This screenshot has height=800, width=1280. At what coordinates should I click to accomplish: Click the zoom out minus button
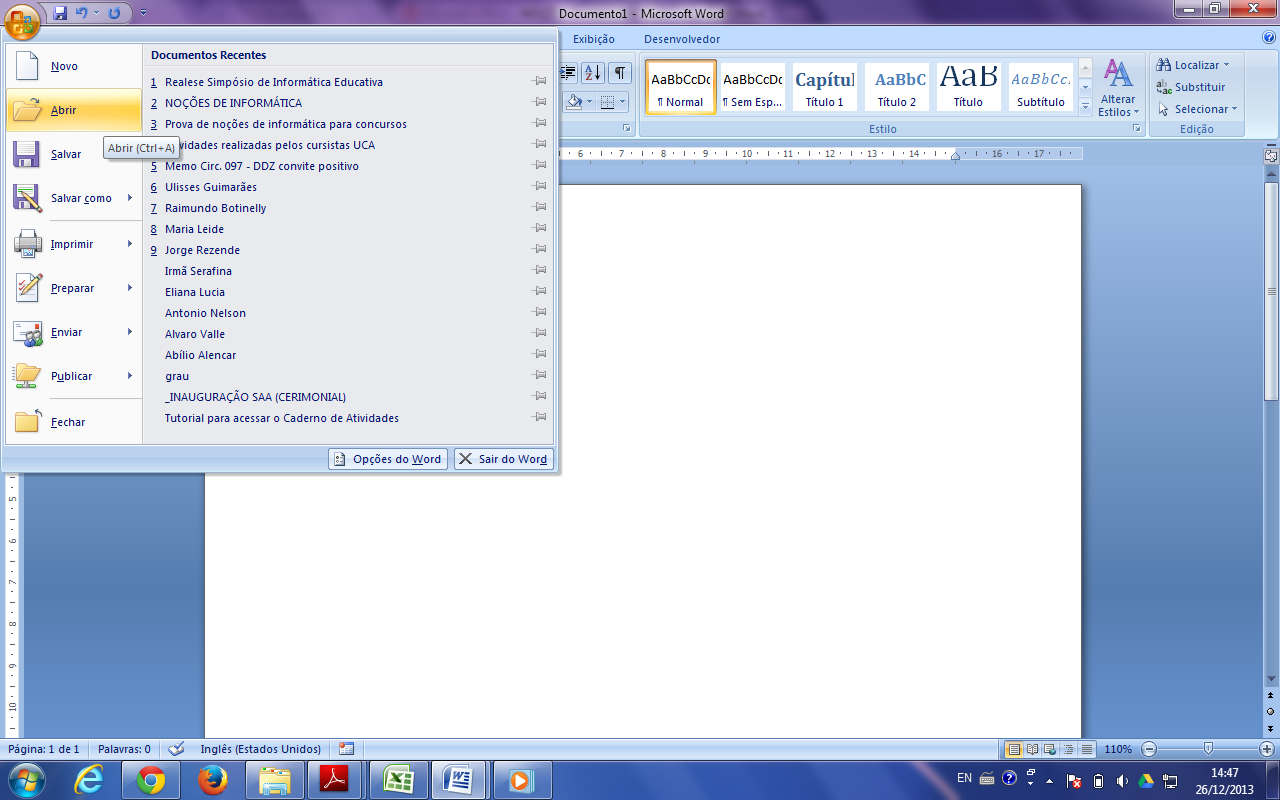[x=1149, y=748]
